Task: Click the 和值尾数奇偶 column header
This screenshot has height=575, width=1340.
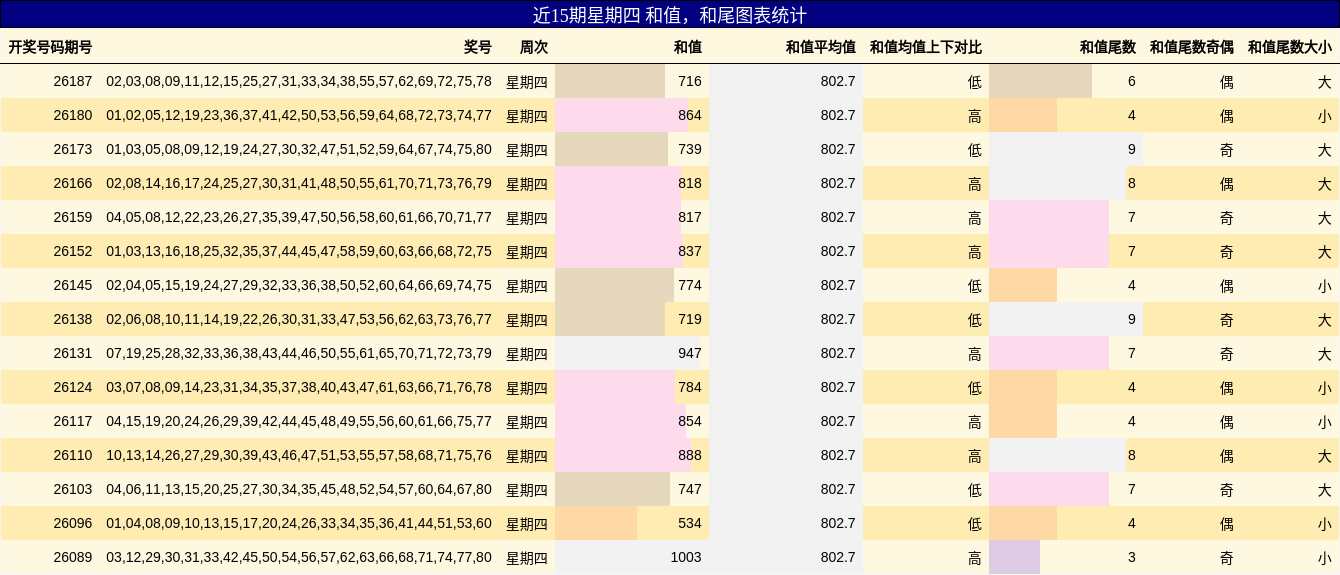Action: tap(1192, 47)
